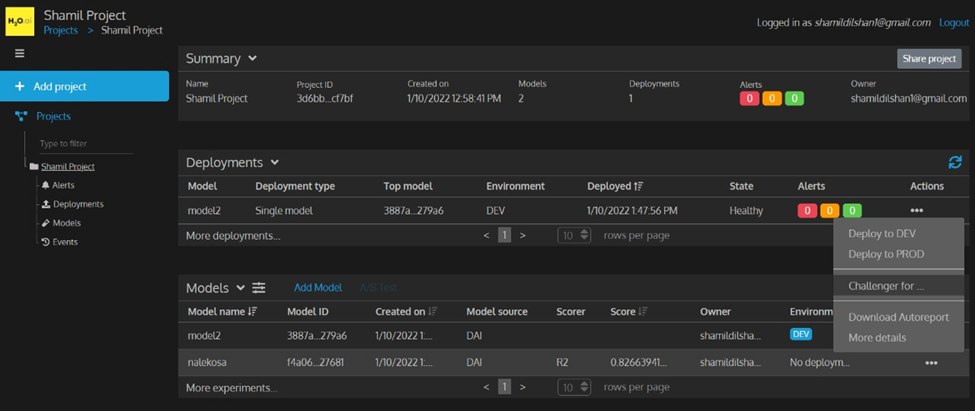Open Models section dropdown chevron
The height and width of the screenshot is (411, 975).
pos(240,288)
